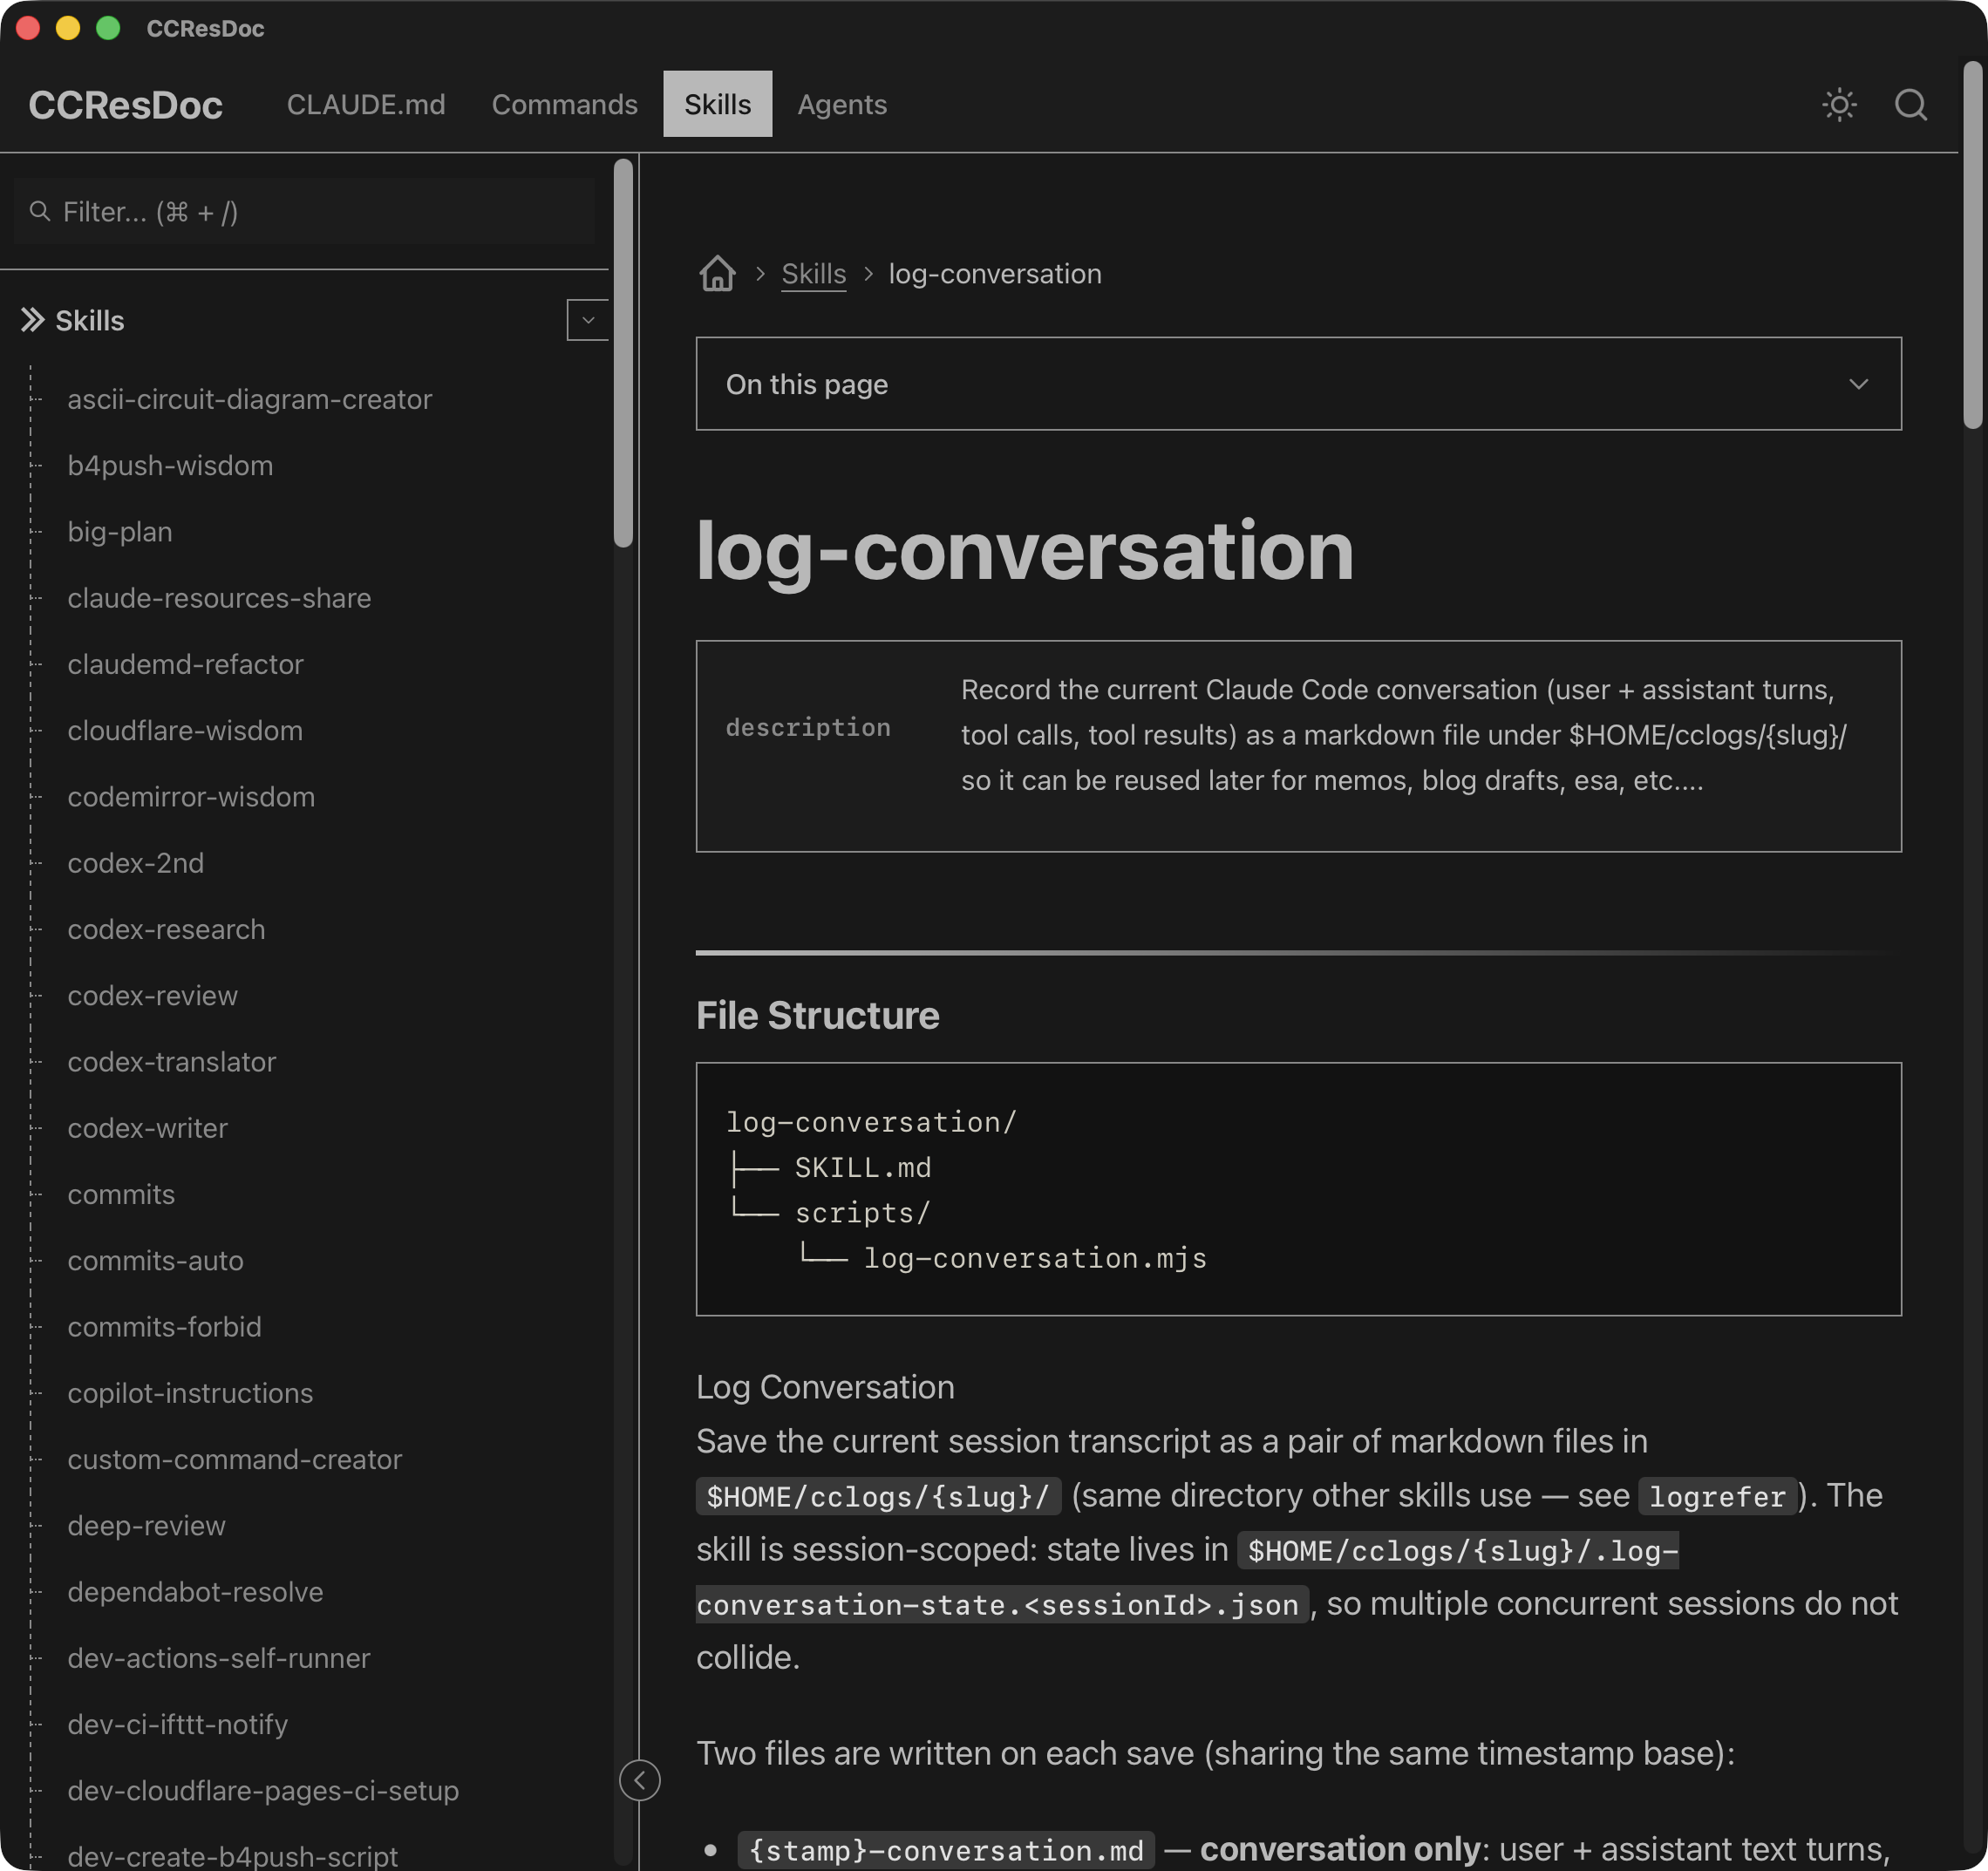
Task: Select codex-review skill
Action: (x=152, y=995)
